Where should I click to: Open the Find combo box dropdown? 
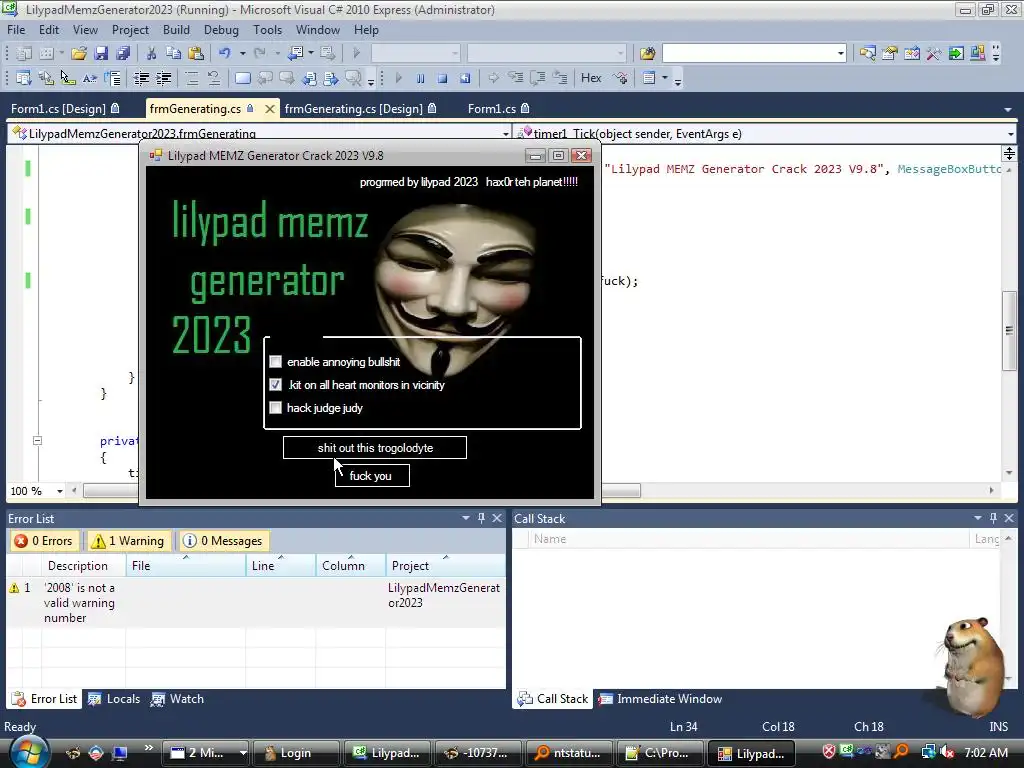(840, 54)
